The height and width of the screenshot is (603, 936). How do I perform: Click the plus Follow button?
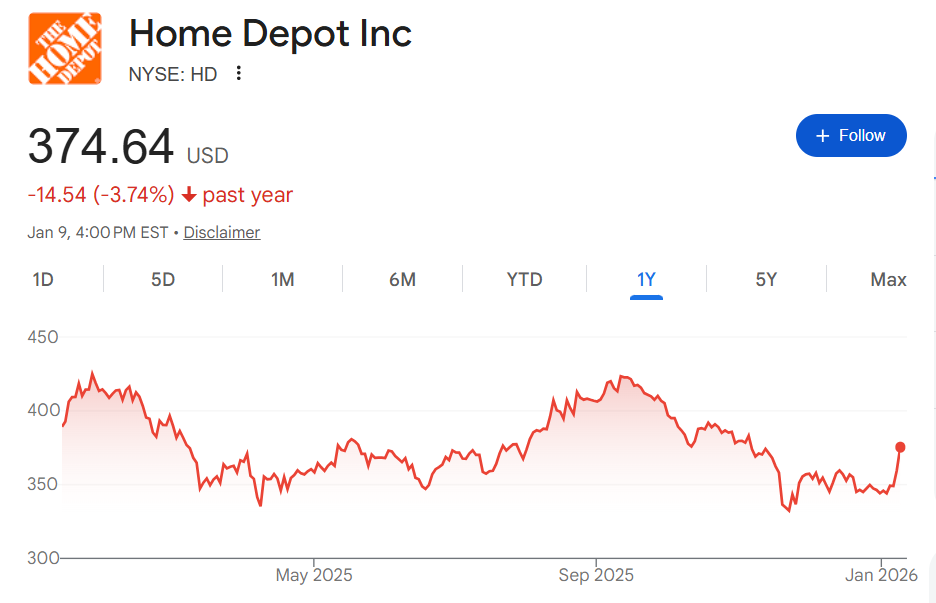[x=851, y=136]
